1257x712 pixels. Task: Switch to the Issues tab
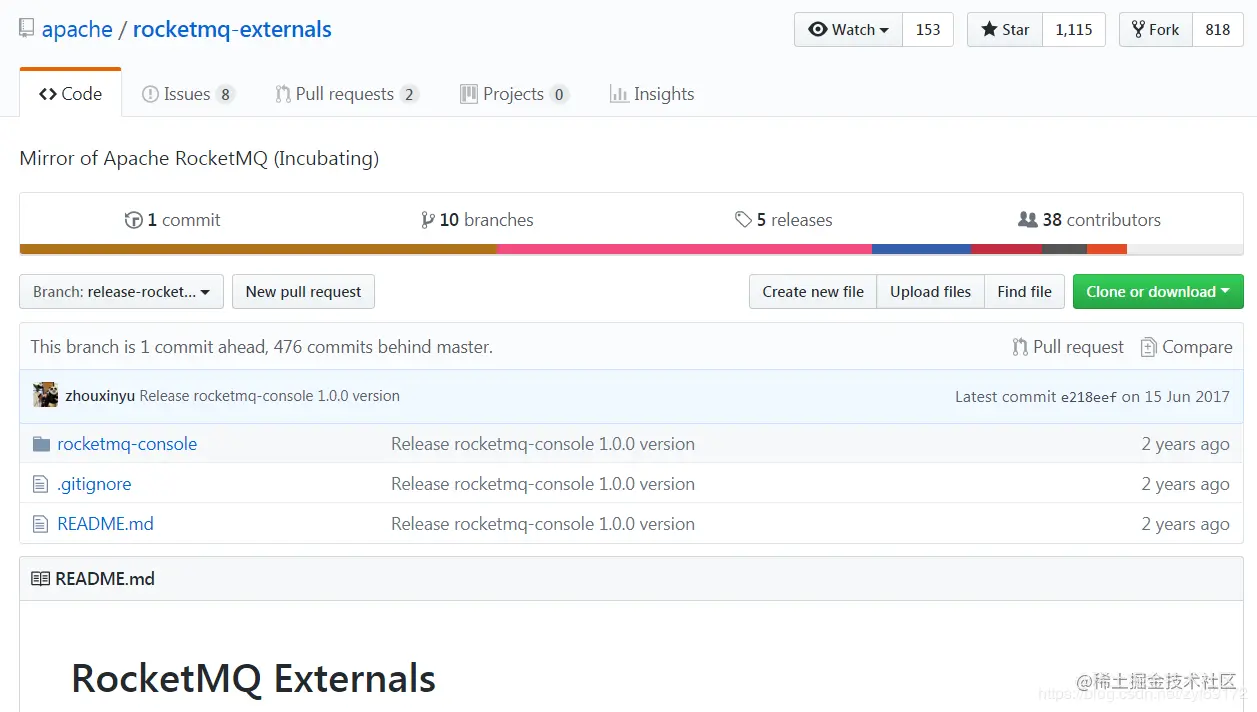coord(188,94)
